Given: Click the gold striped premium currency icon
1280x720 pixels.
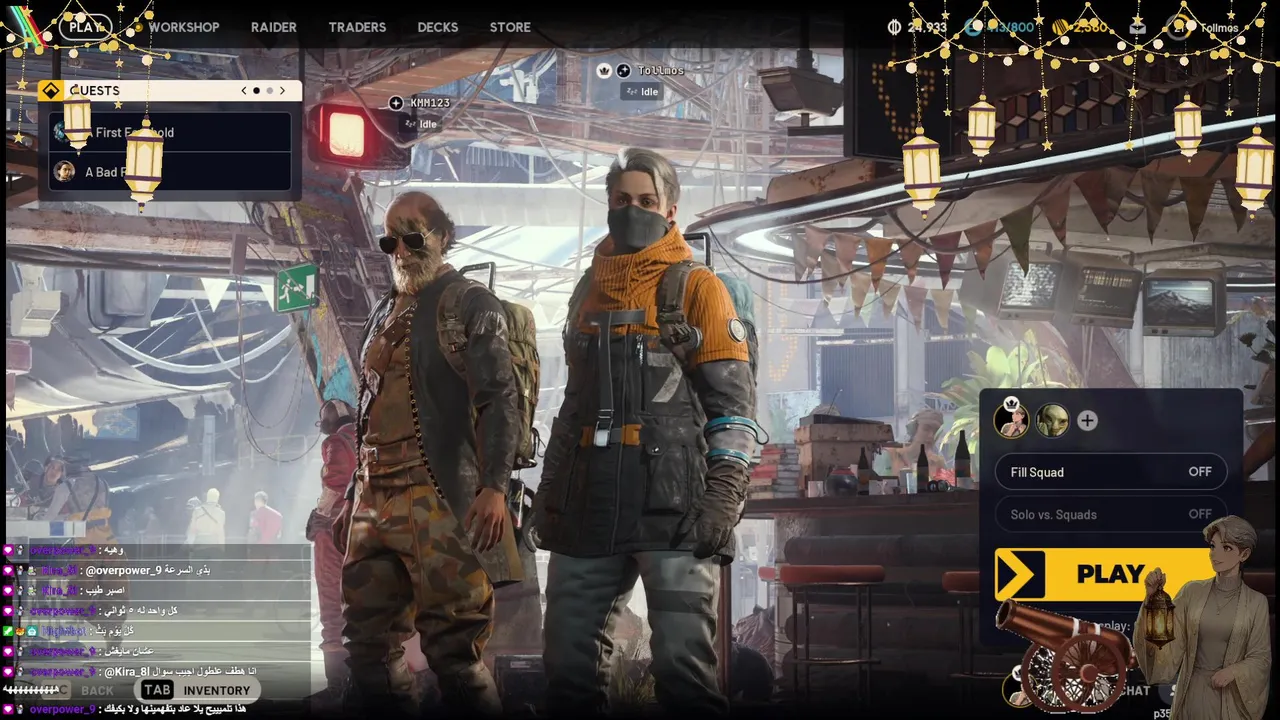Looking at the screenshot, I should tap(1060, 27).
